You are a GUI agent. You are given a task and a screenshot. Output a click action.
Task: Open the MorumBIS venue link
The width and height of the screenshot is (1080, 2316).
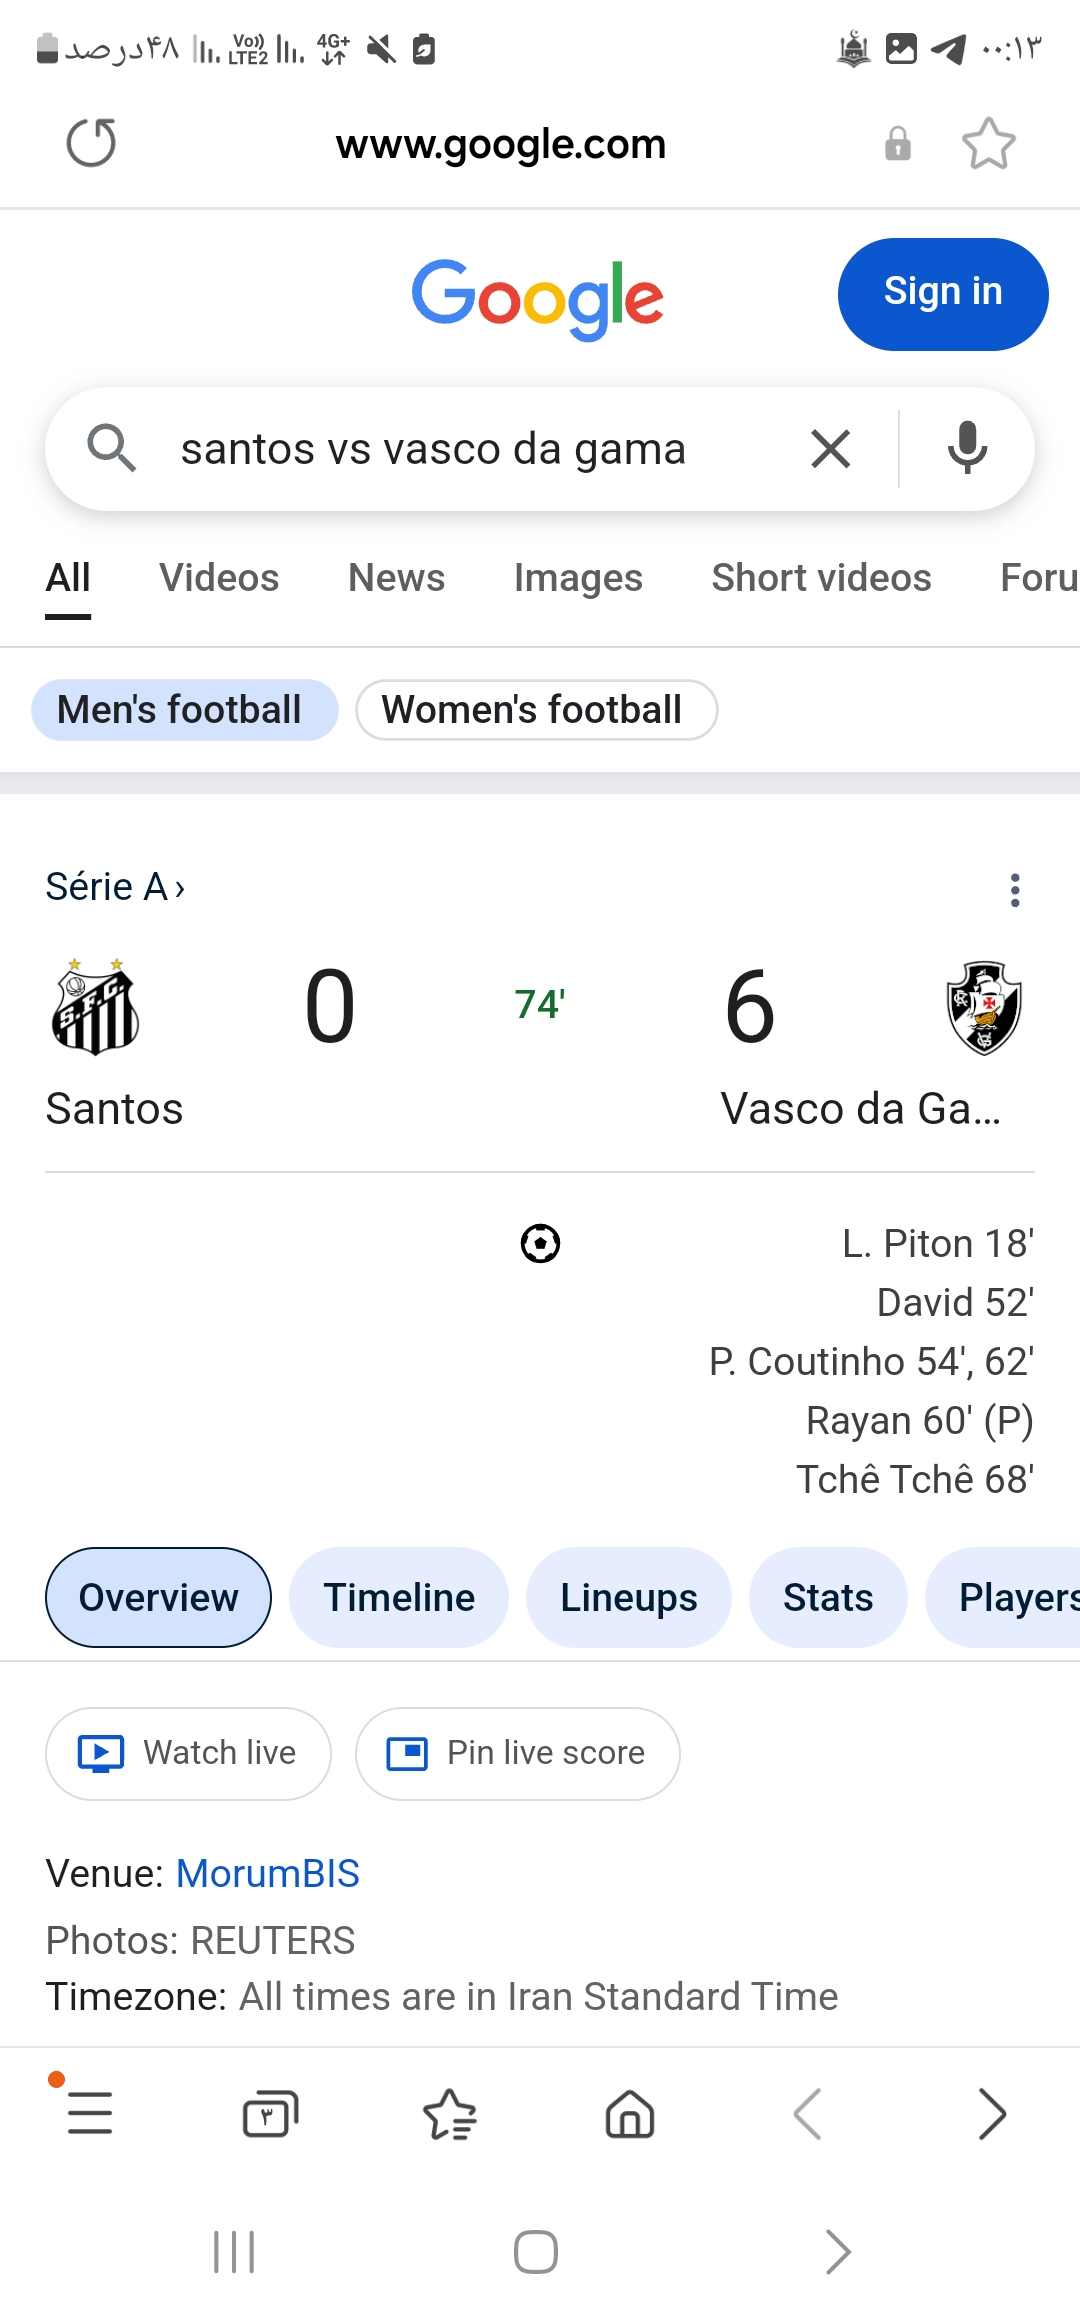267,1873
